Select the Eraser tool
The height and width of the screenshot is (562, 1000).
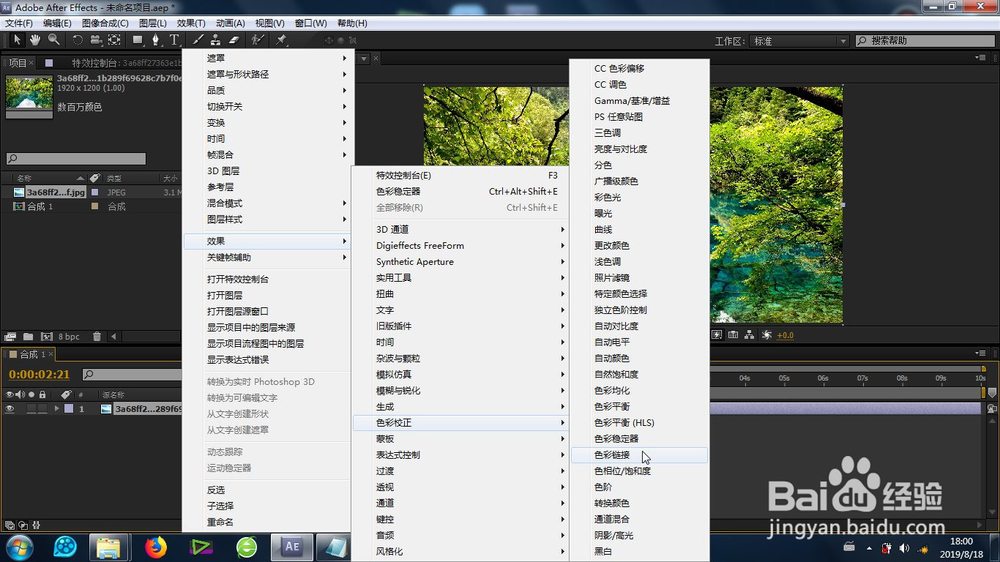coord(234,40)
